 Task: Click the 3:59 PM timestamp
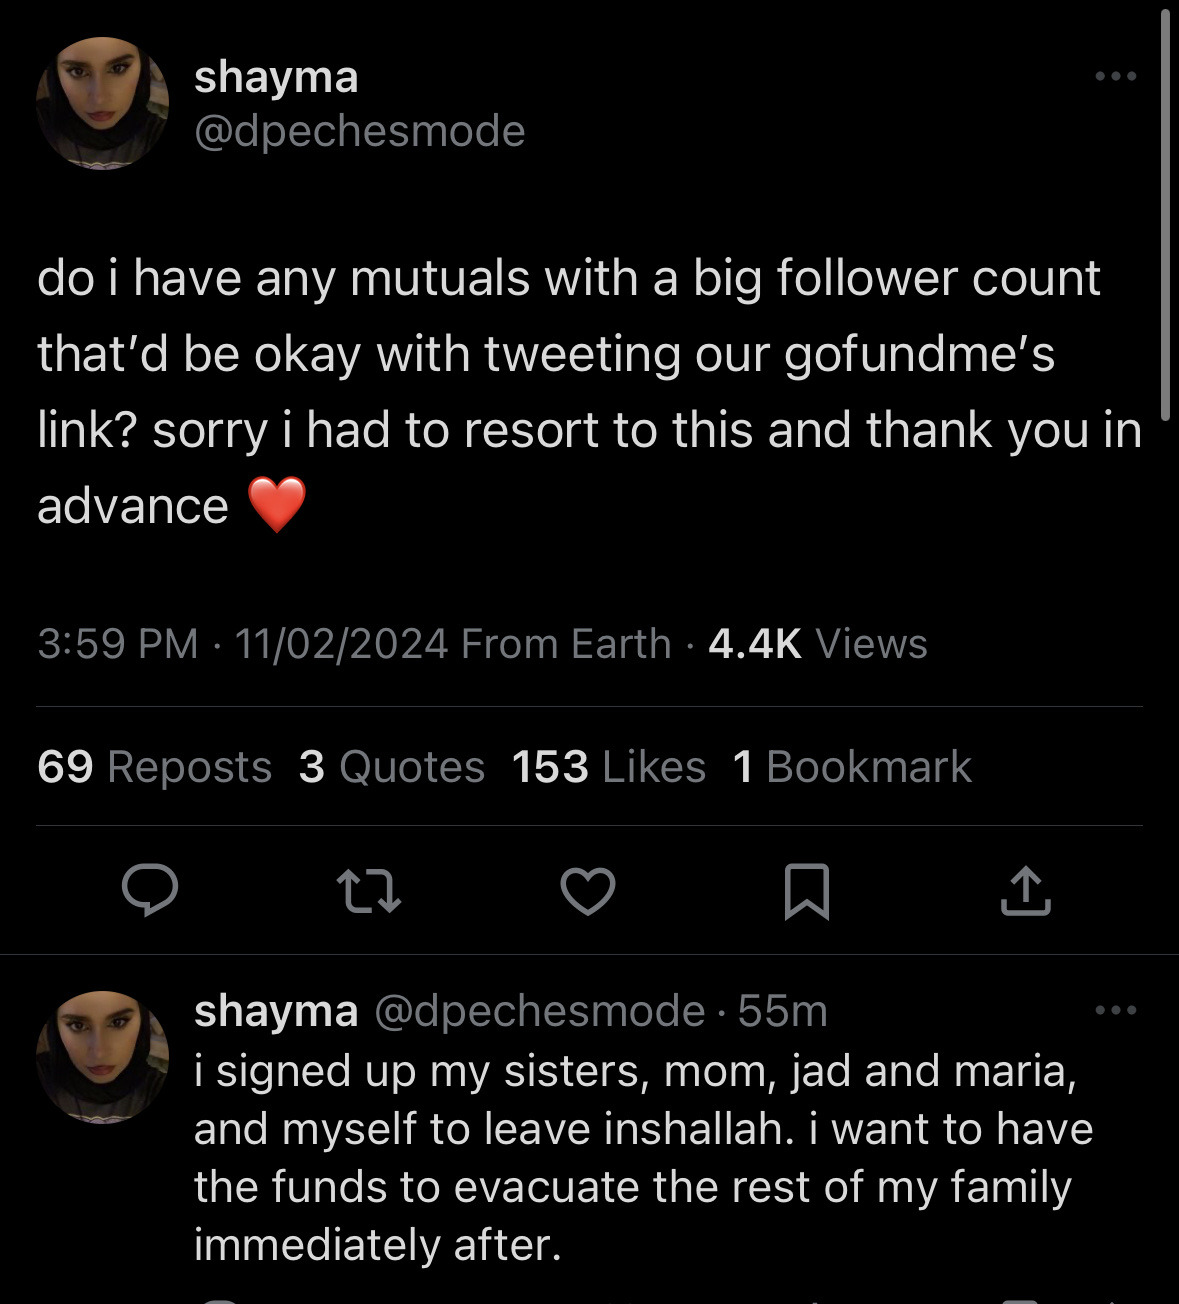click(x=118, y=644)
